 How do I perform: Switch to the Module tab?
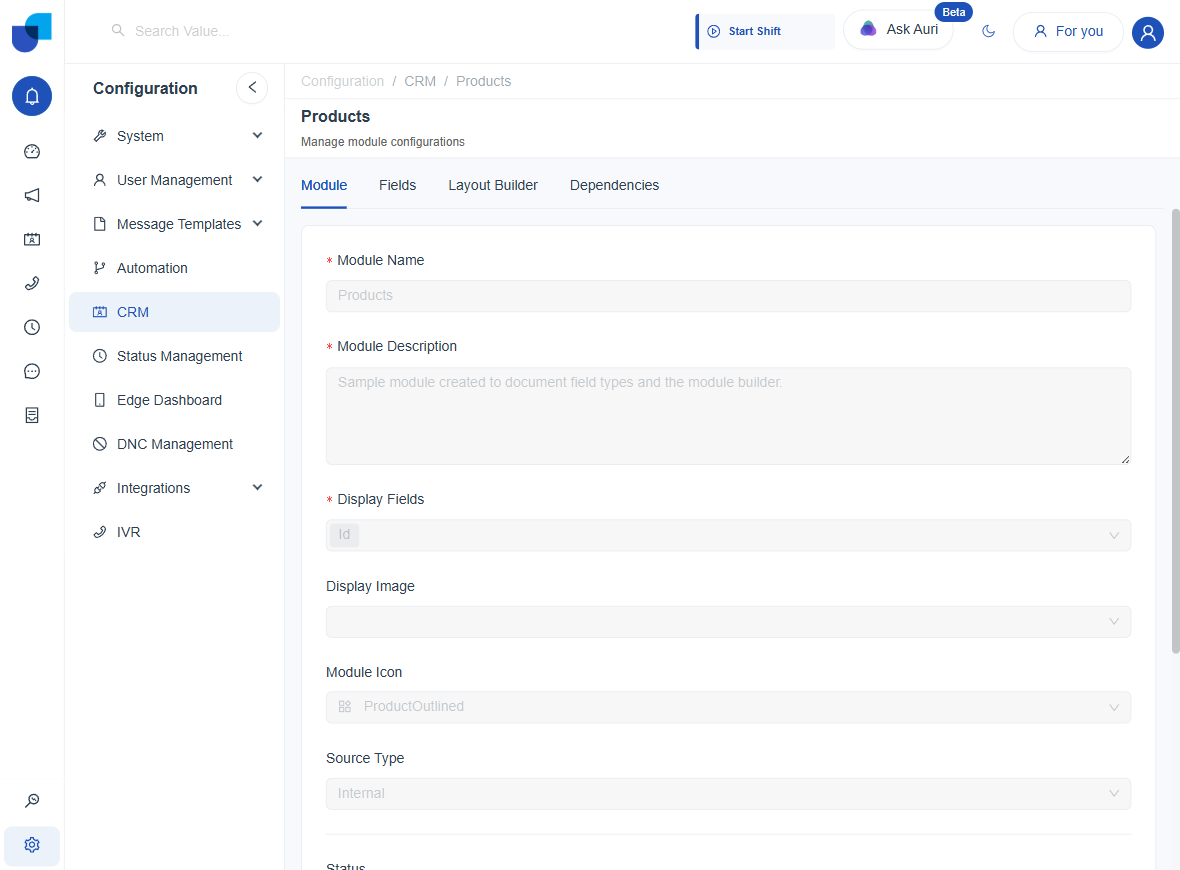coord(324,185)
